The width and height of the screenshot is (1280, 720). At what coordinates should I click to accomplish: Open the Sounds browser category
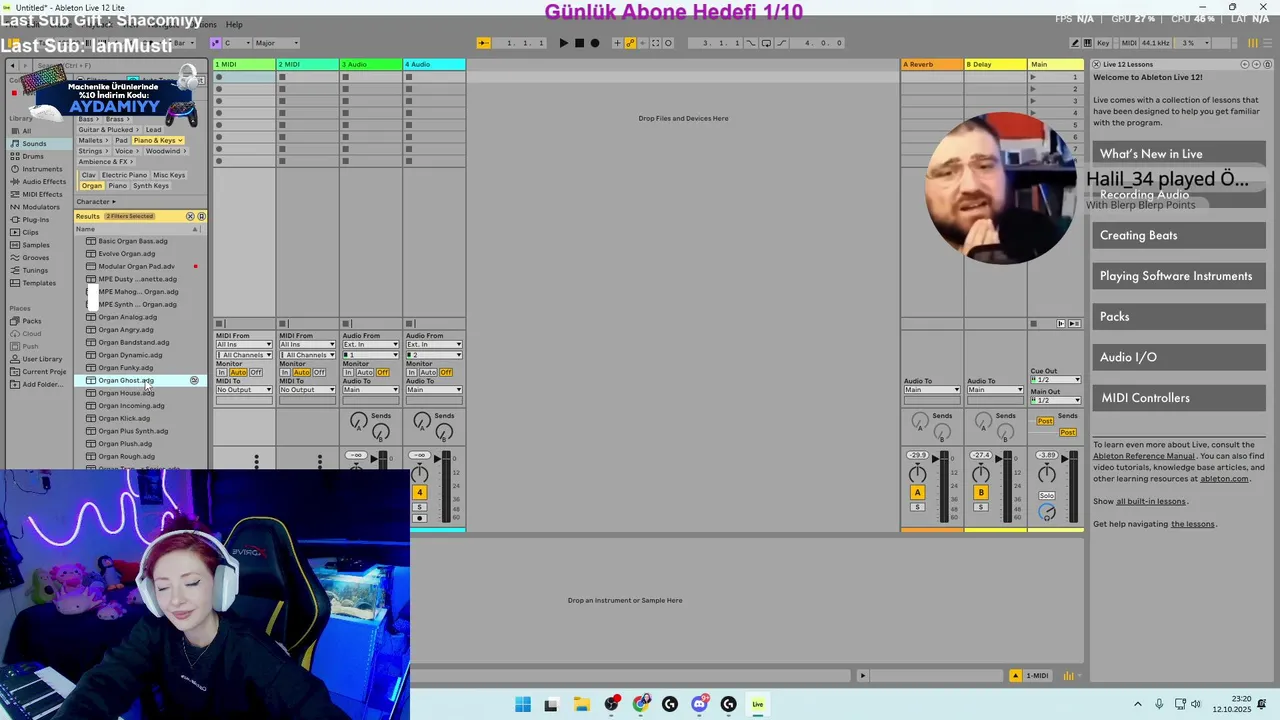click(34, 143)
